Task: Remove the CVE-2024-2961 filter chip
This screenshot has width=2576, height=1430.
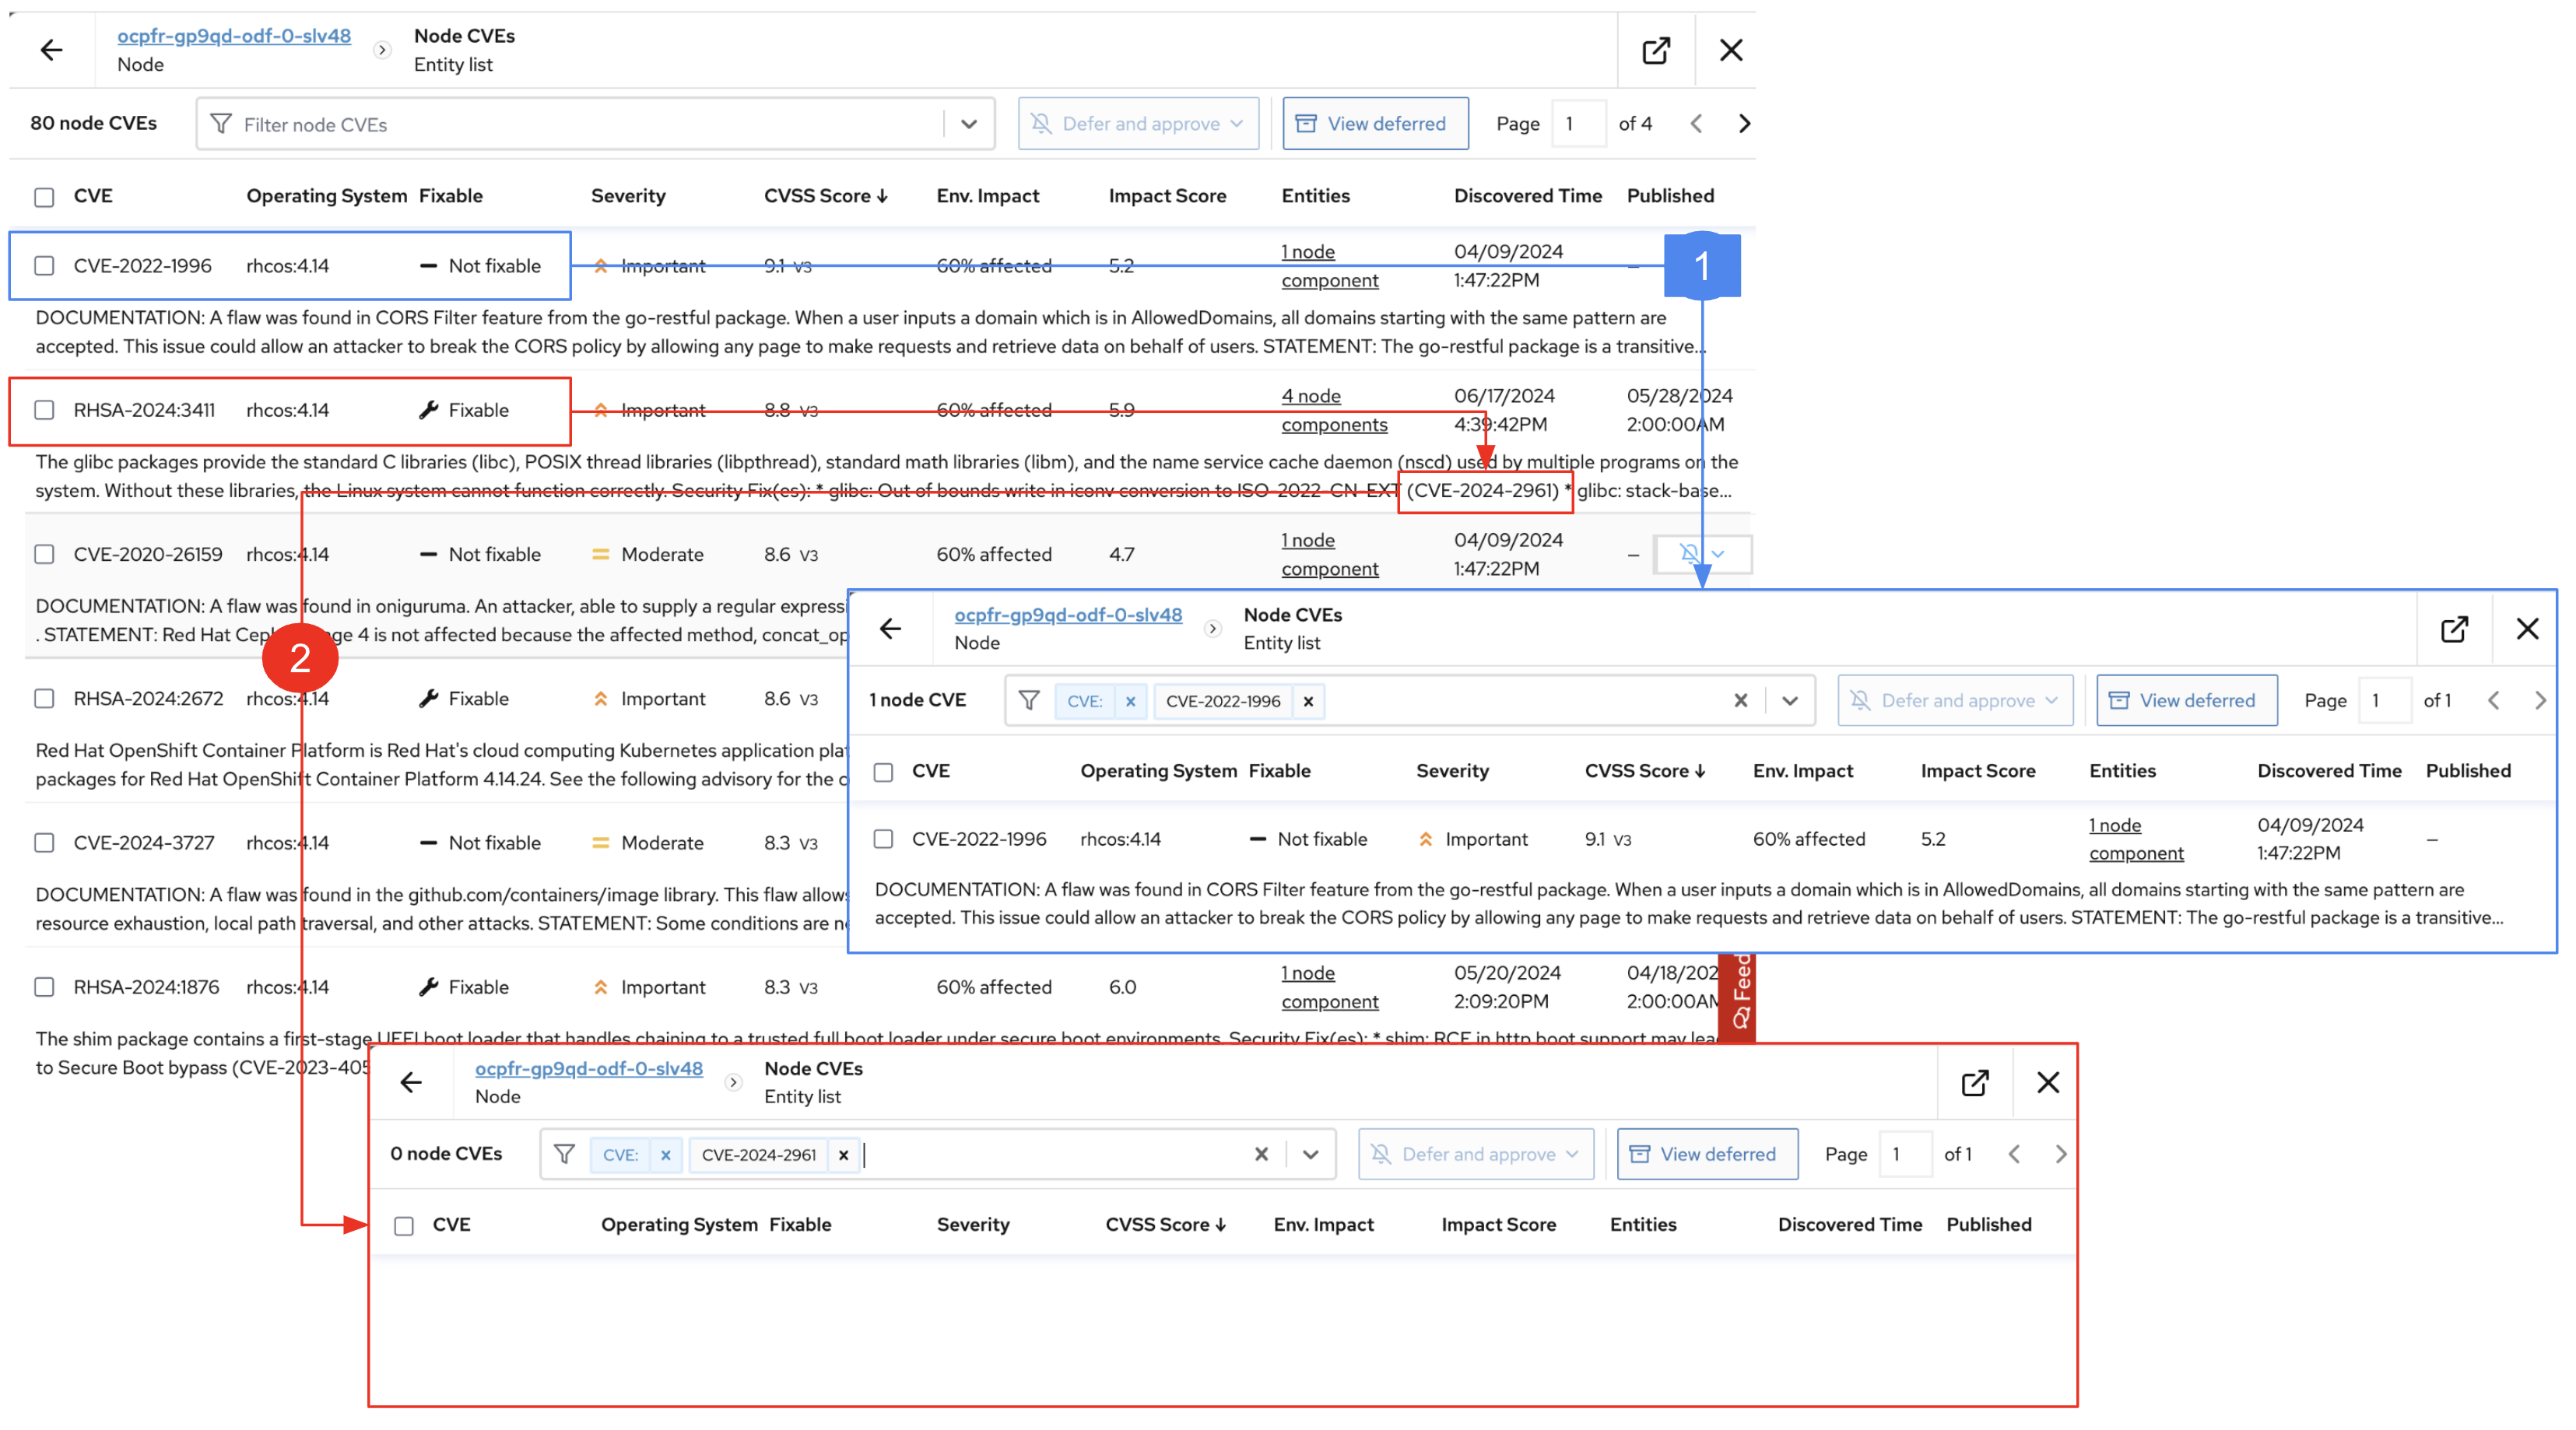Action: tap(843, 1155)
